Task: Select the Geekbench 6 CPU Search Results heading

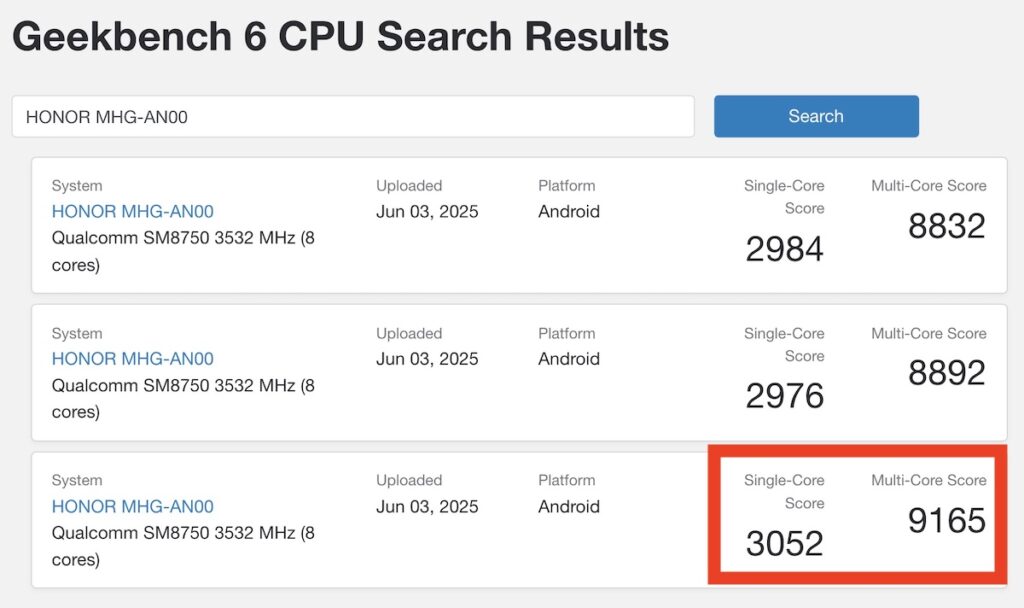Action: [340, 36]
